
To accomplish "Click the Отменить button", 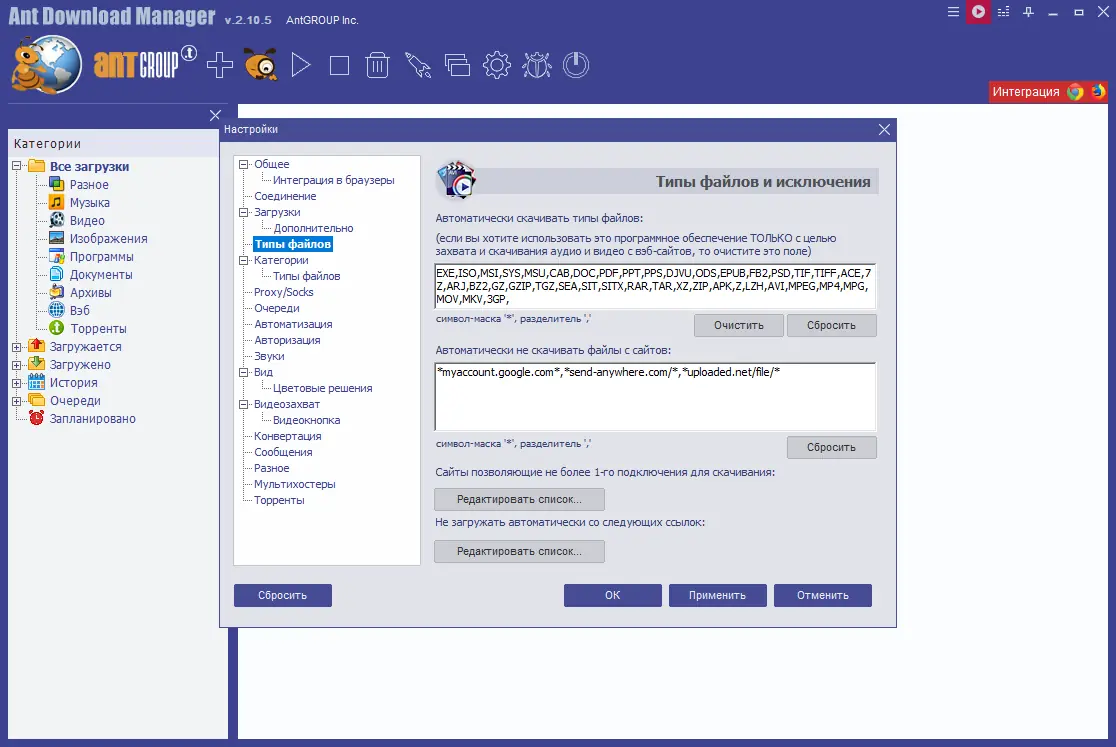I will [823, 595].
